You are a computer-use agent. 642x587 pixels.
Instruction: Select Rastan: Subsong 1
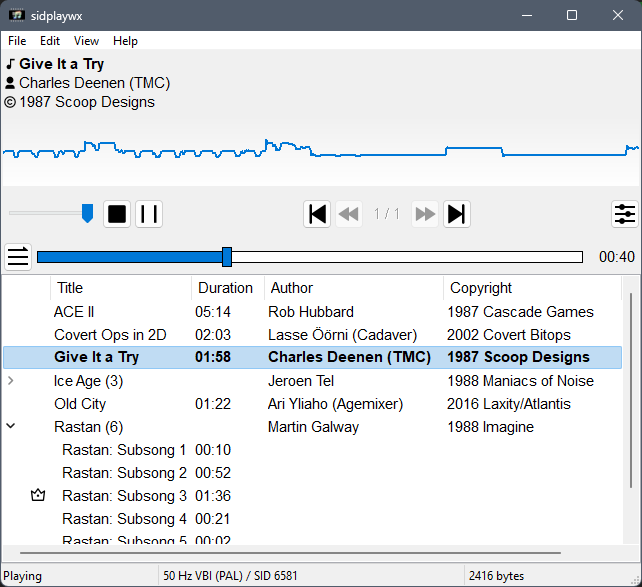click(312, 449)
